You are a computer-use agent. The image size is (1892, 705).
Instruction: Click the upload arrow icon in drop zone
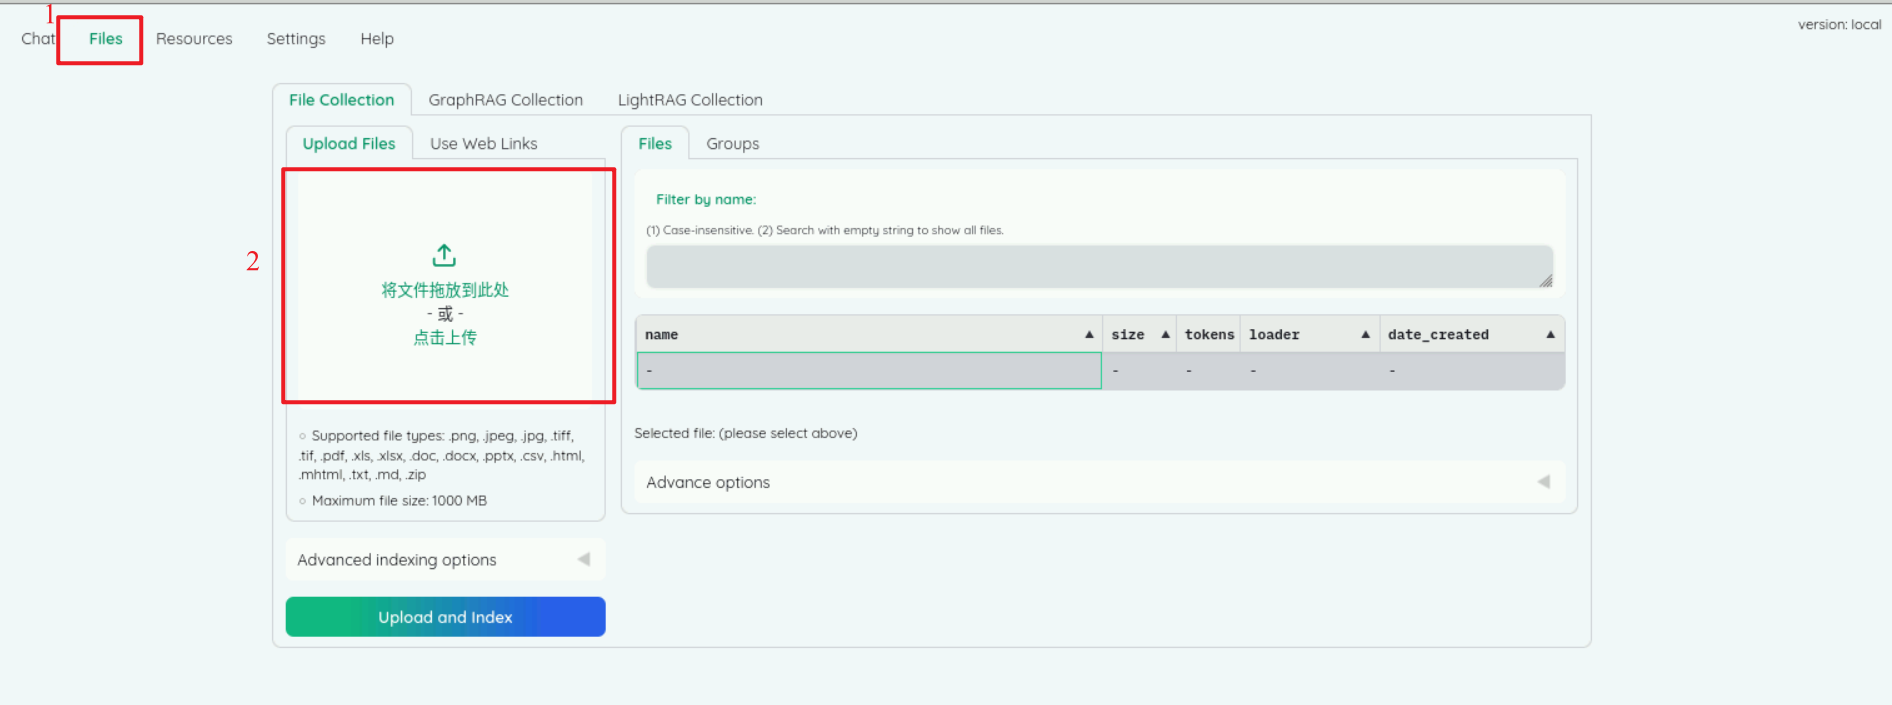pos(444,256)
